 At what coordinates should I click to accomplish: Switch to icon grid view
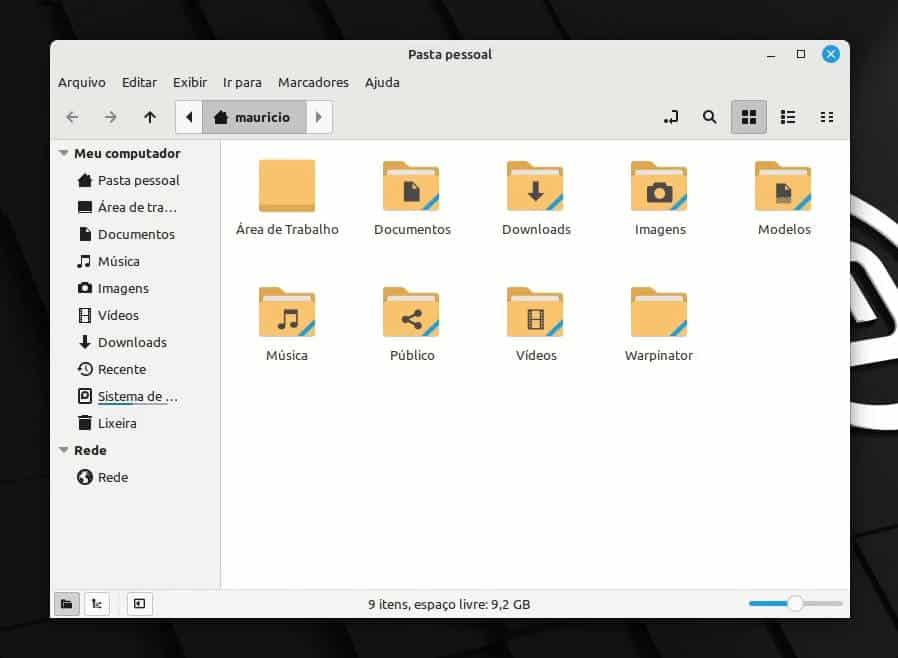click(748, 117)
